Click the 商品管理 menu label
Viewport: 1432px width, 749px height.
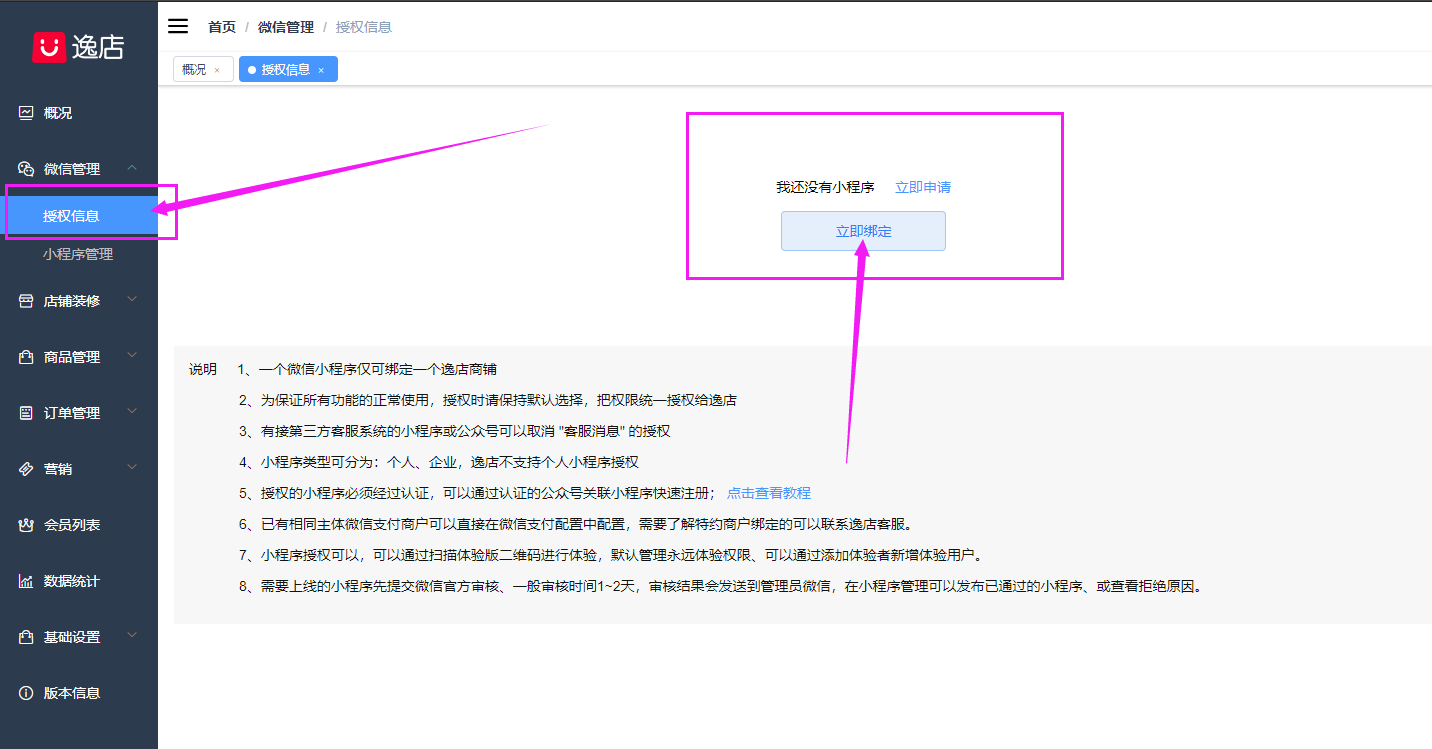72,357
